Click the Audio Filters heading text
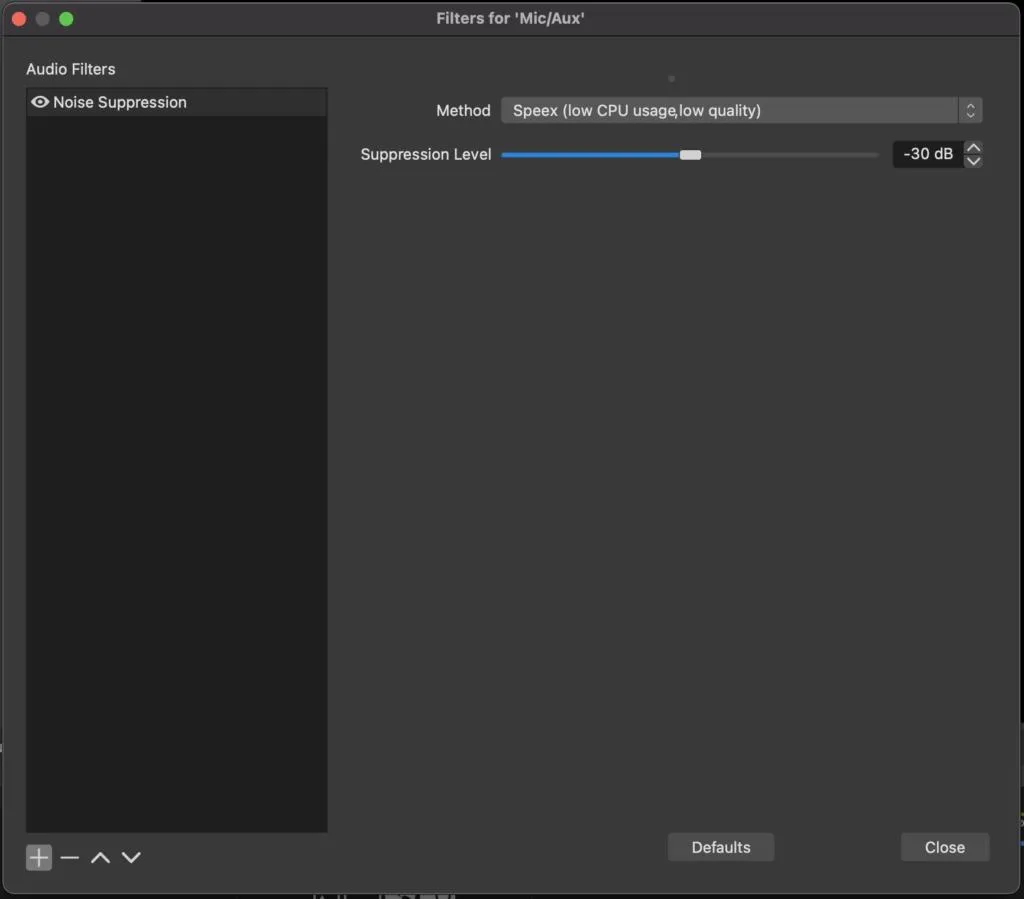Screen dimensions: 1024x899 [71, 69]
